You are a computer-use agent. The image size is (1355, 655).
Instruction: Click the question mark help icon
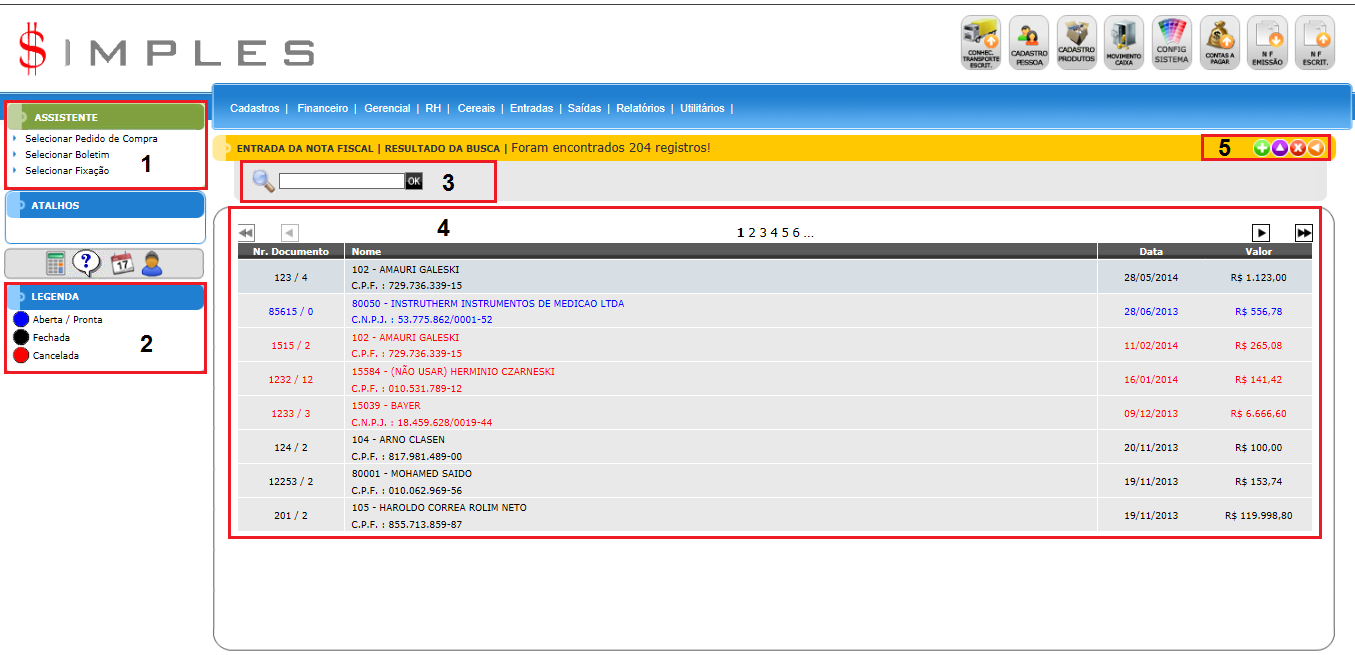(88, 264)
